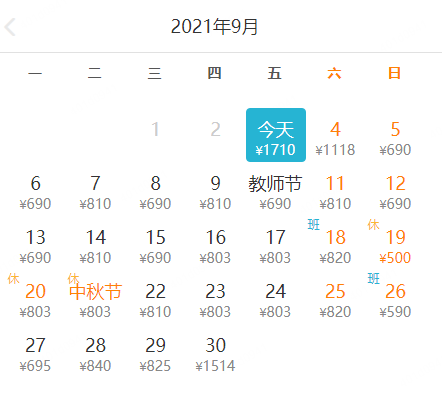Click the 日 Sunday column header
The height and width of the screenshot is (403, 442).
point(394,73)
